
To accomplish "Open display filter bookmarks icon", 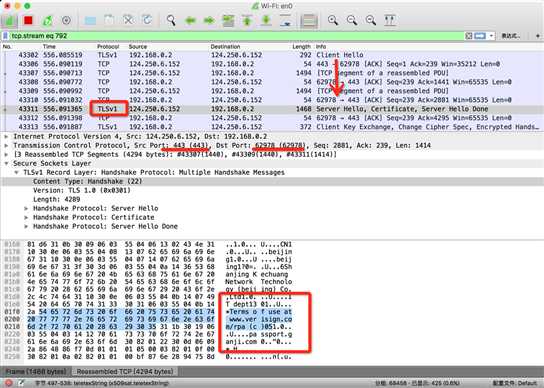I will click(5, 36).
